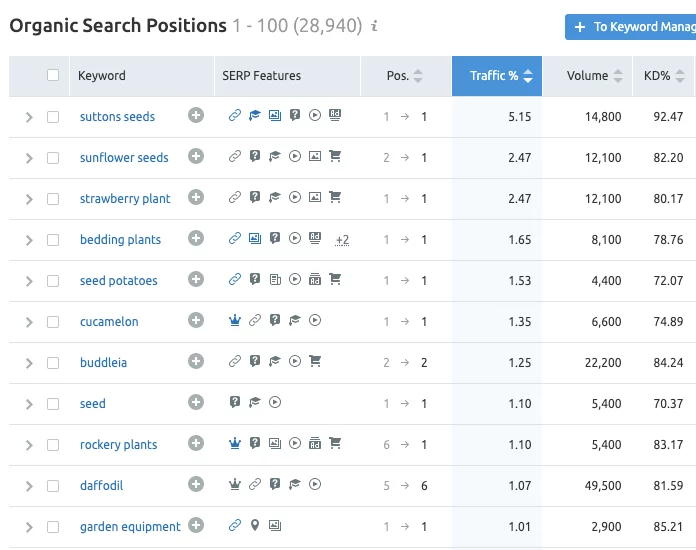Screen dimensions: 696x550
Task: Sort table by Traffic % column
Action: (x=497, y=75)
